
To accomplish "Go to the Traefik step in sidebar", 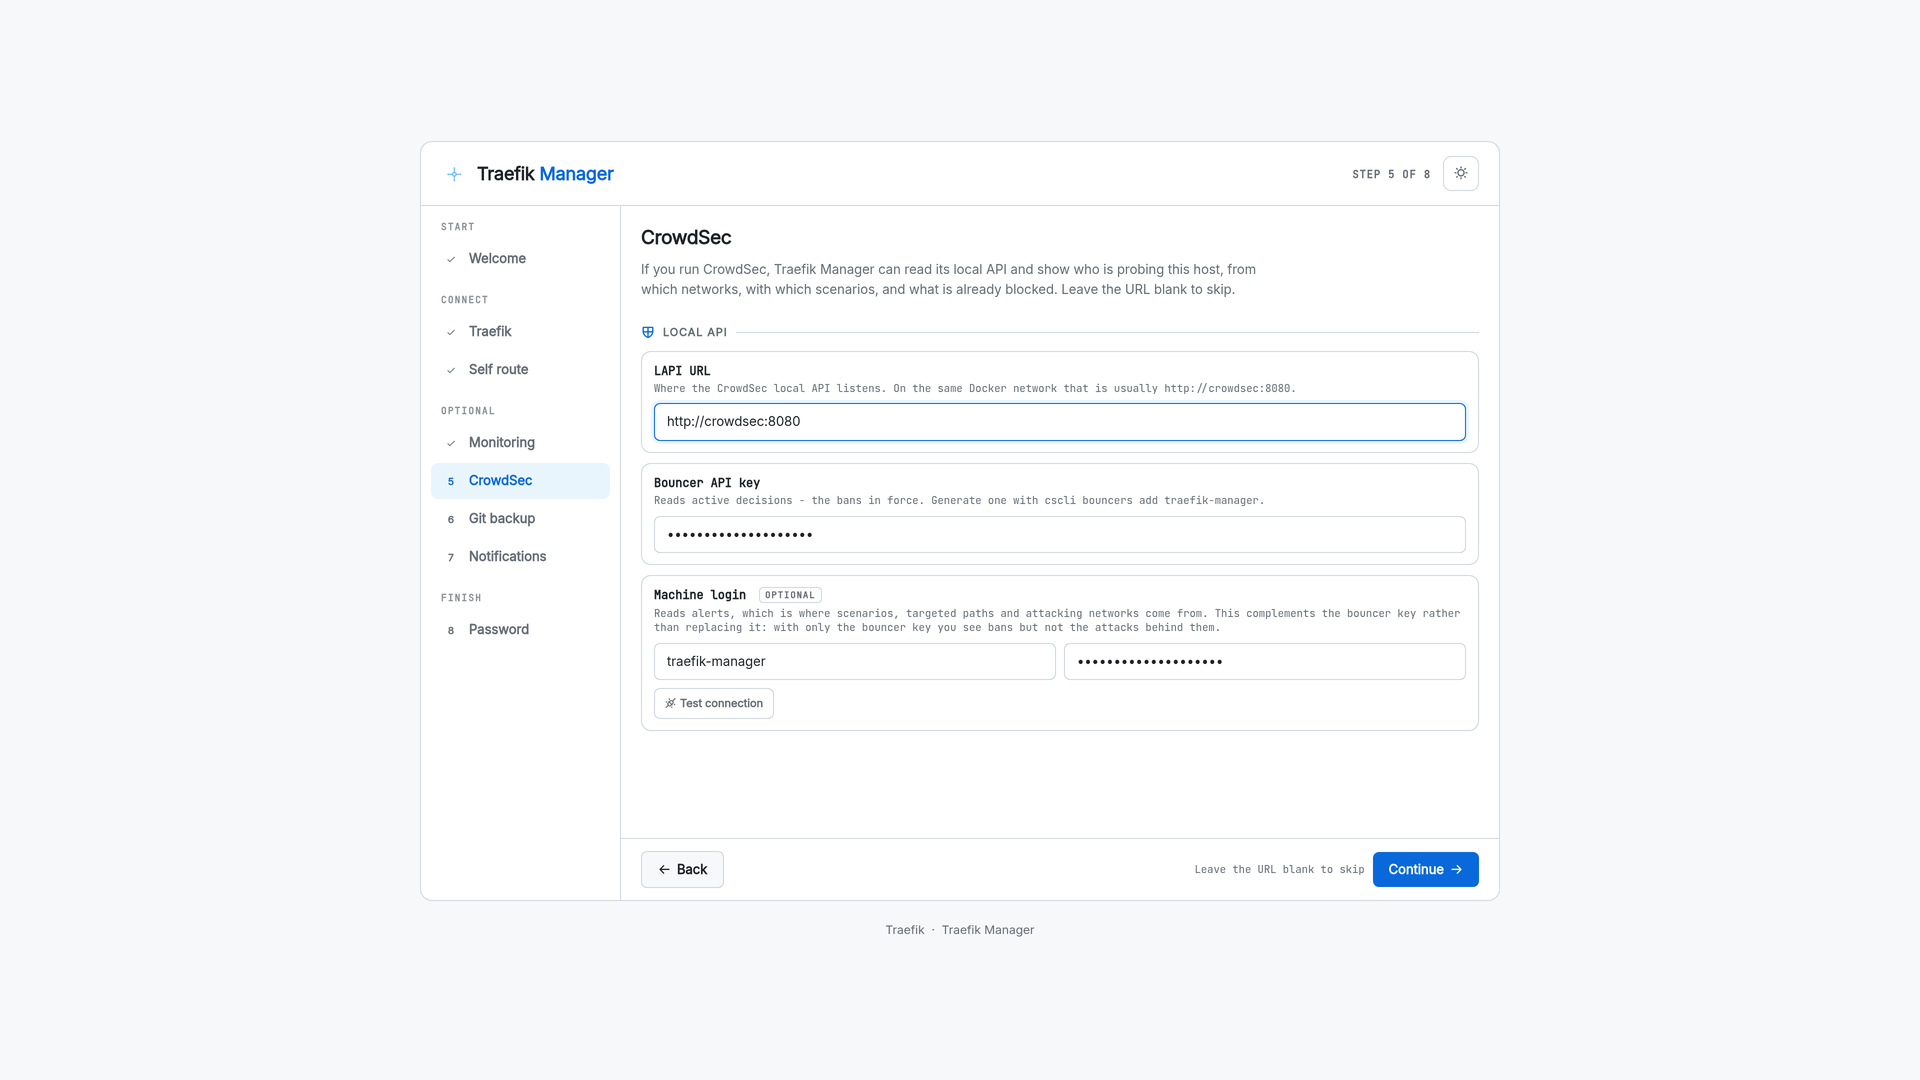I will click(520, 332).
